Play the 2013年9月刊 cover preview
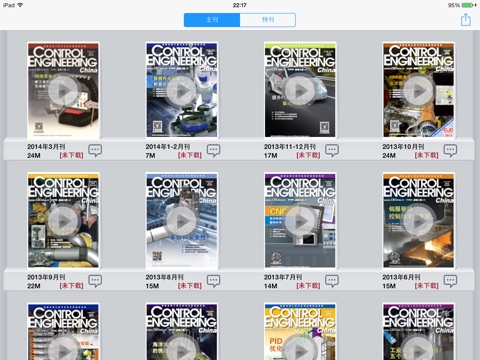The image size is (480, 360). (63, 221)
